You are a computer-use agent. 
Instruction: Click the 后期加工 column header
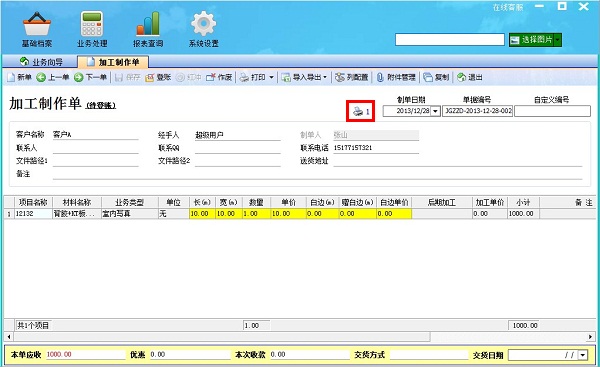[x=442, y=202]
